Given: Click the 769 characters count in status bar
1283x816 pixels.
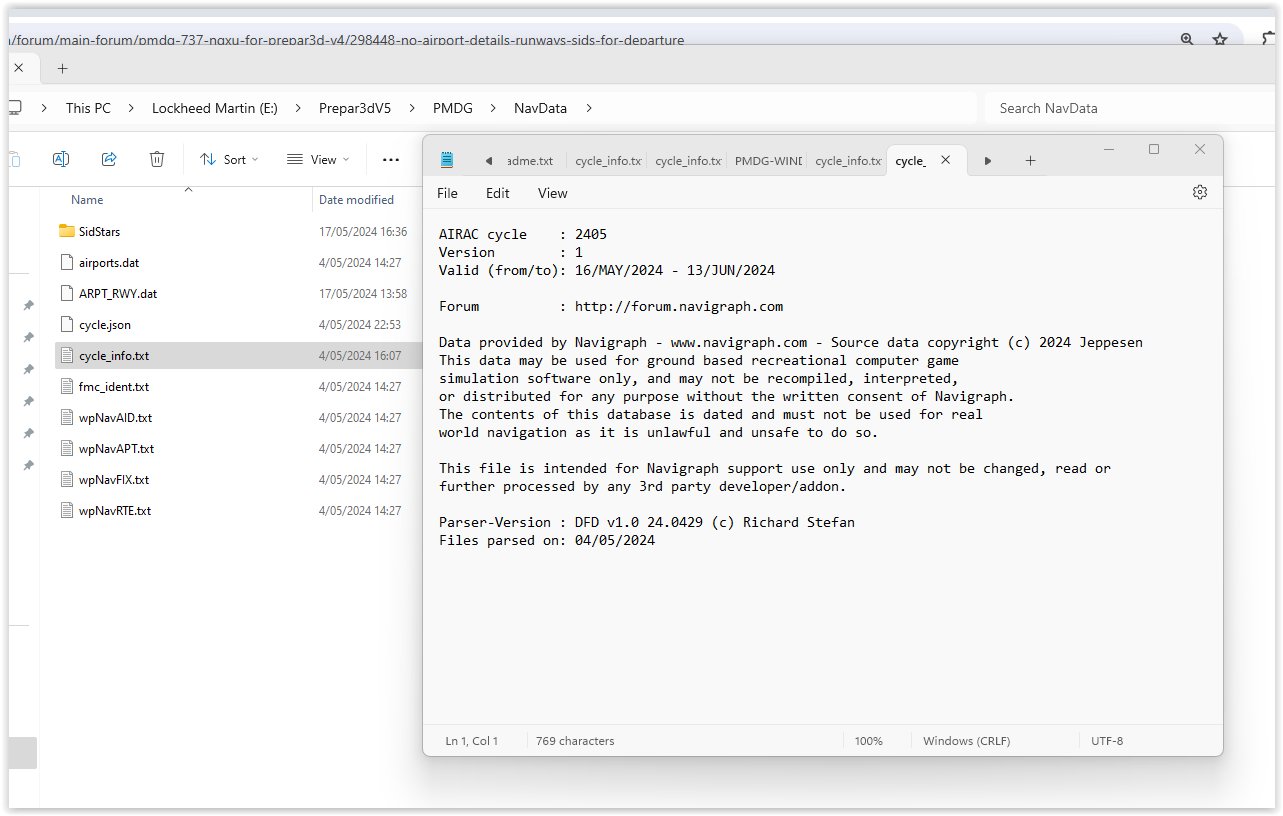Looking at the screenshot, I should pyautogui.click(x=575, y=741).
